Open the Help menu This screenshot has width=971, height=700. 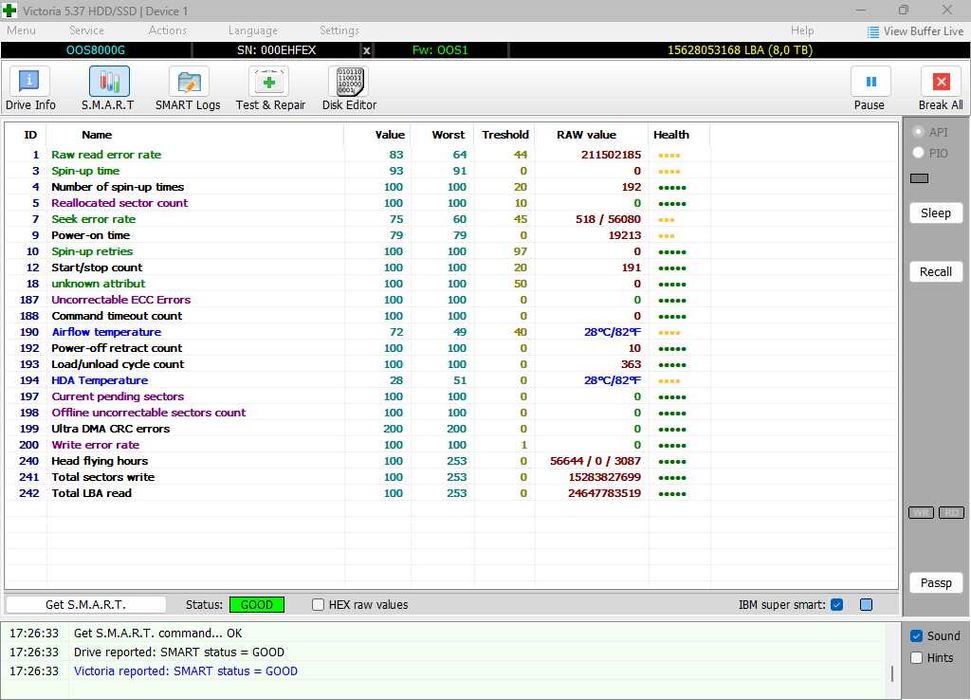click(x=802, y=30)
